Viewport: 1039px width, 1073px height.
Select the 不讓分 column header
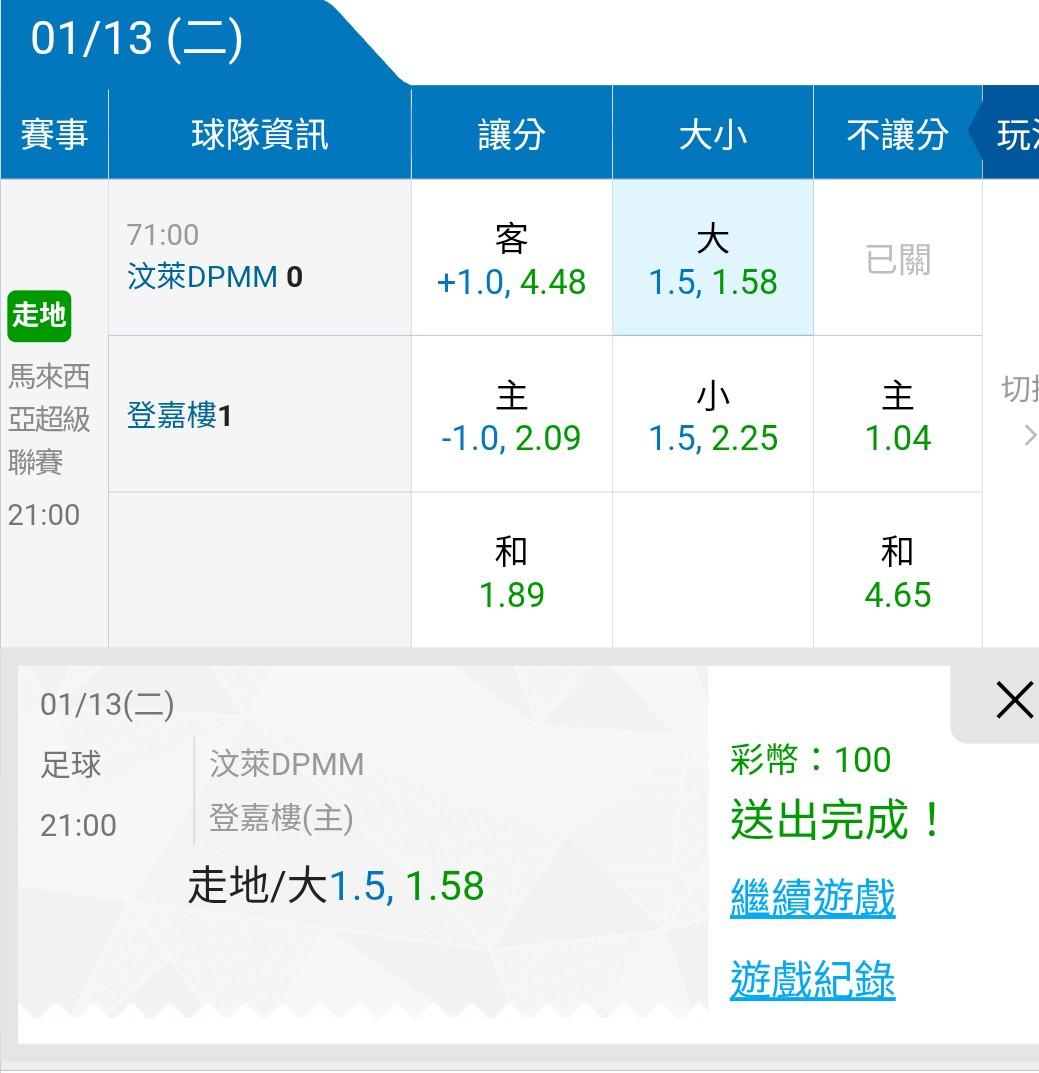pyautogui.click(x=897, y=134)
